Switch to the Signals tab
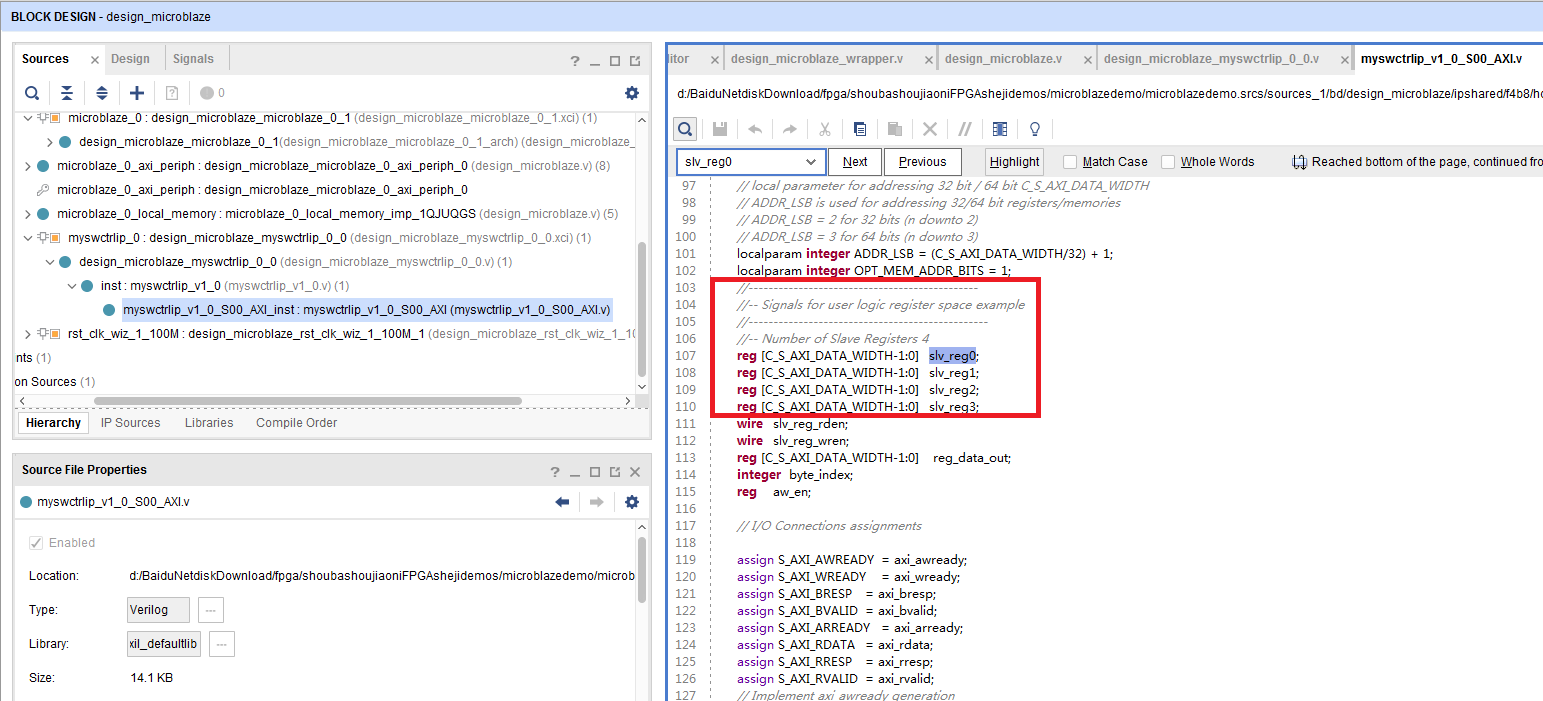Viewport: 1543px width, 701px height. [x=193, y=59]
